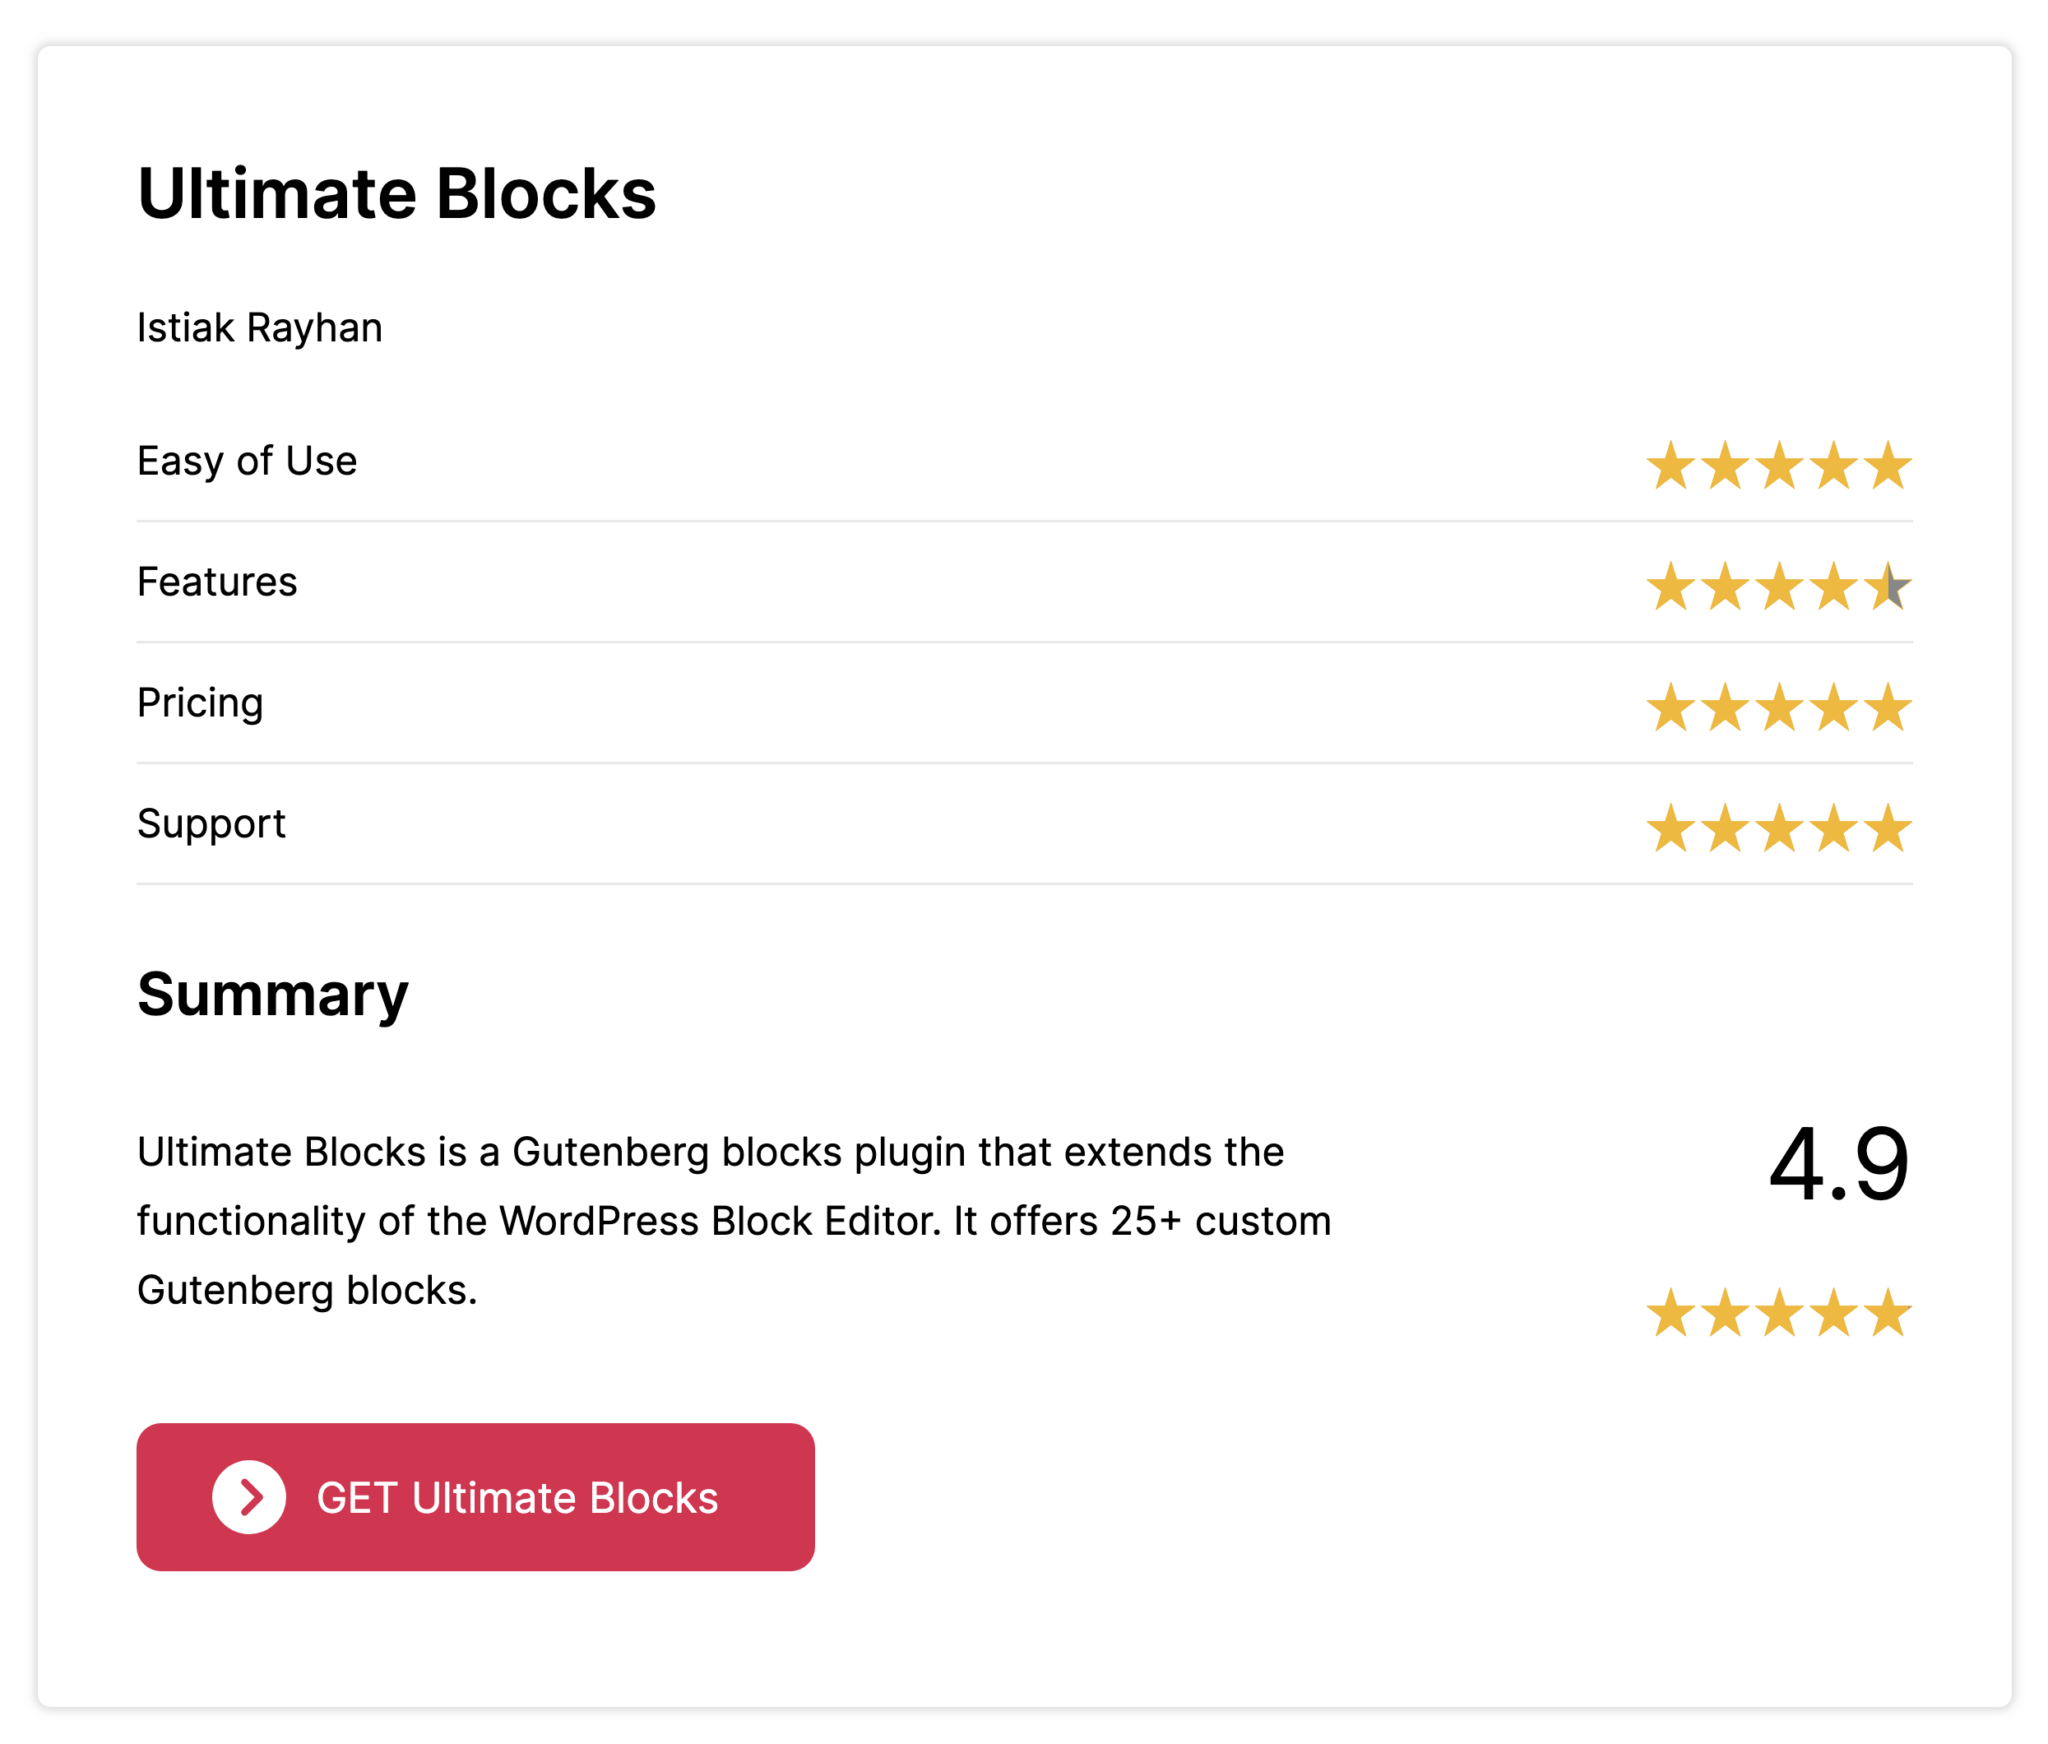Select the Summary section heading

tap(271, 994)
